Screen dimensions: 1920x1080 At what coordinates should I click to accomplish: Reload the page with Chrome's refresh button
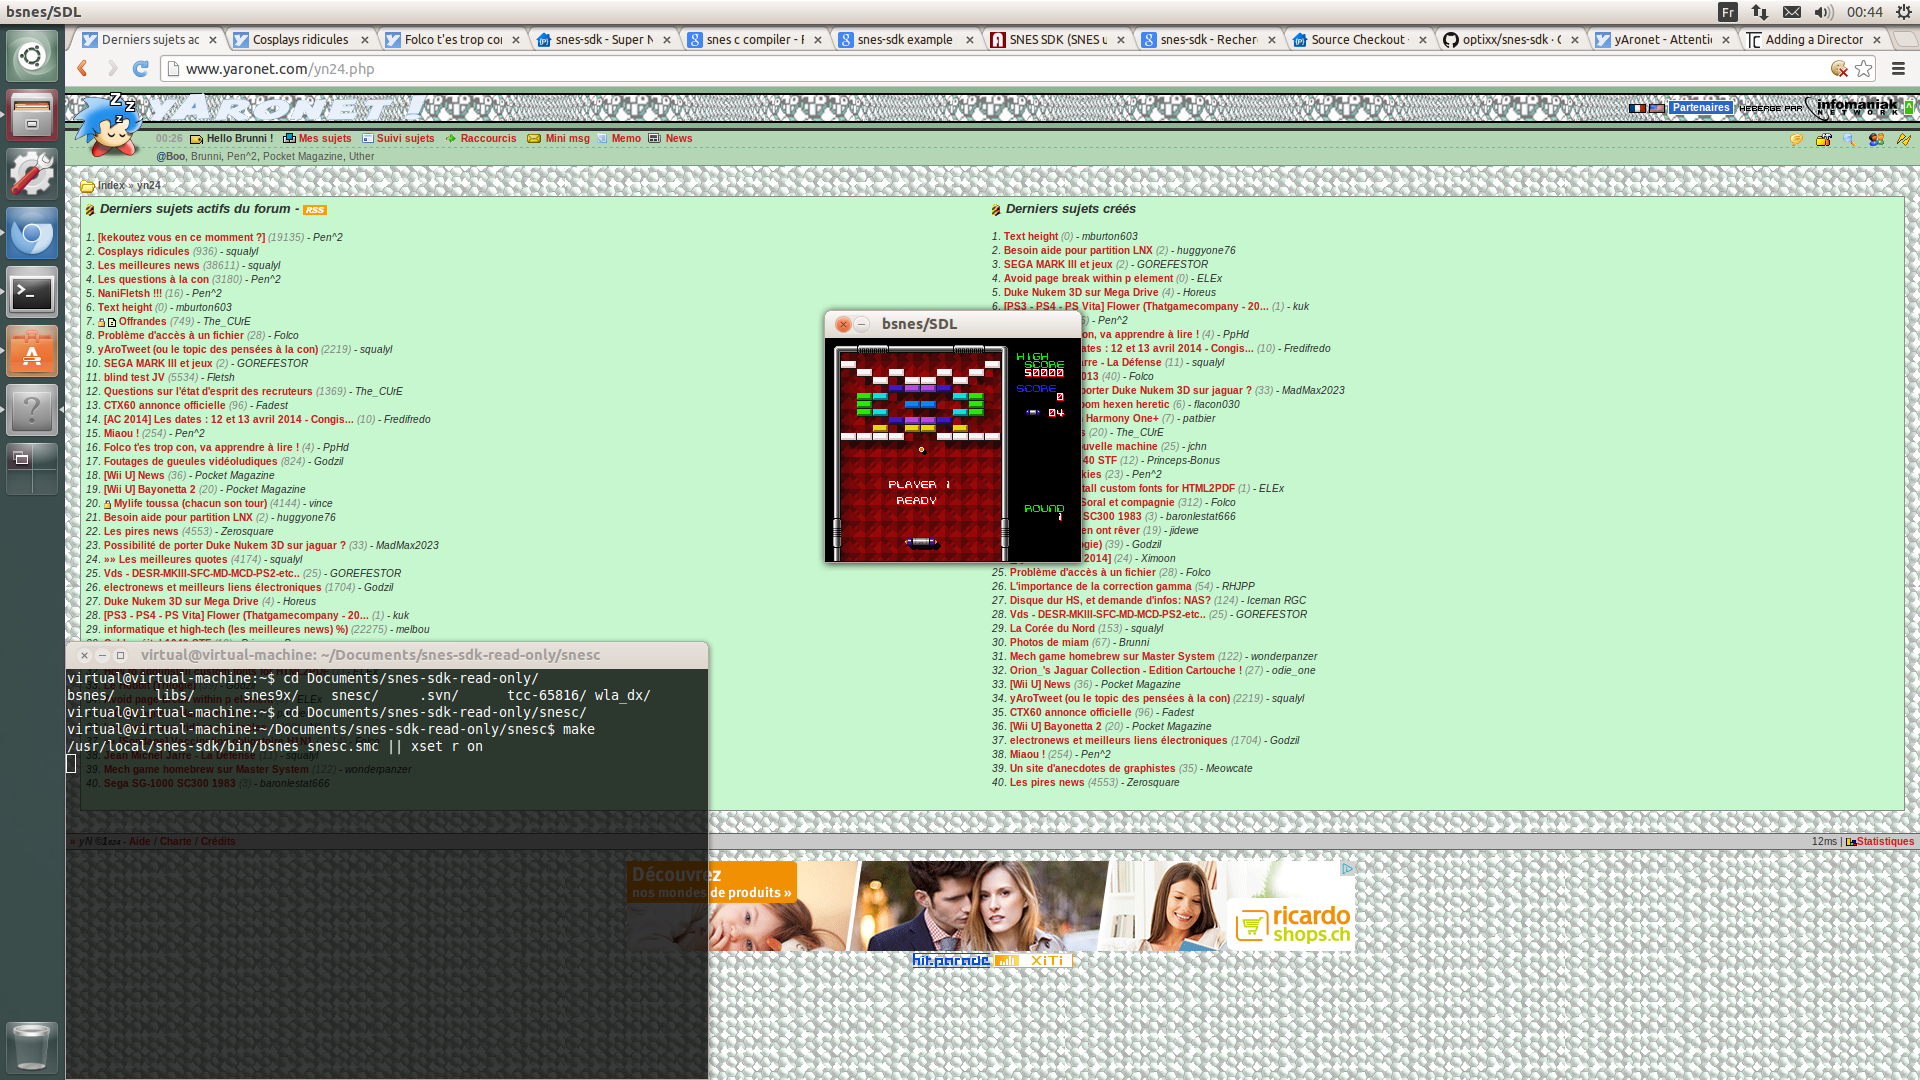pos(141,69)
